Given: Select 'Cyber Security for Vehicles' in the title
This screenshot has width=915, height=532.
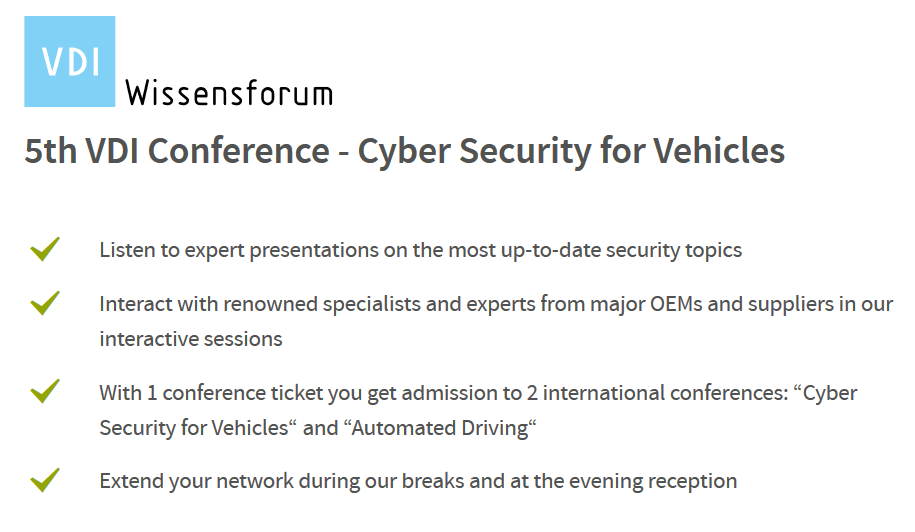Looking at the screenshot, I should [x=571, y=151].
